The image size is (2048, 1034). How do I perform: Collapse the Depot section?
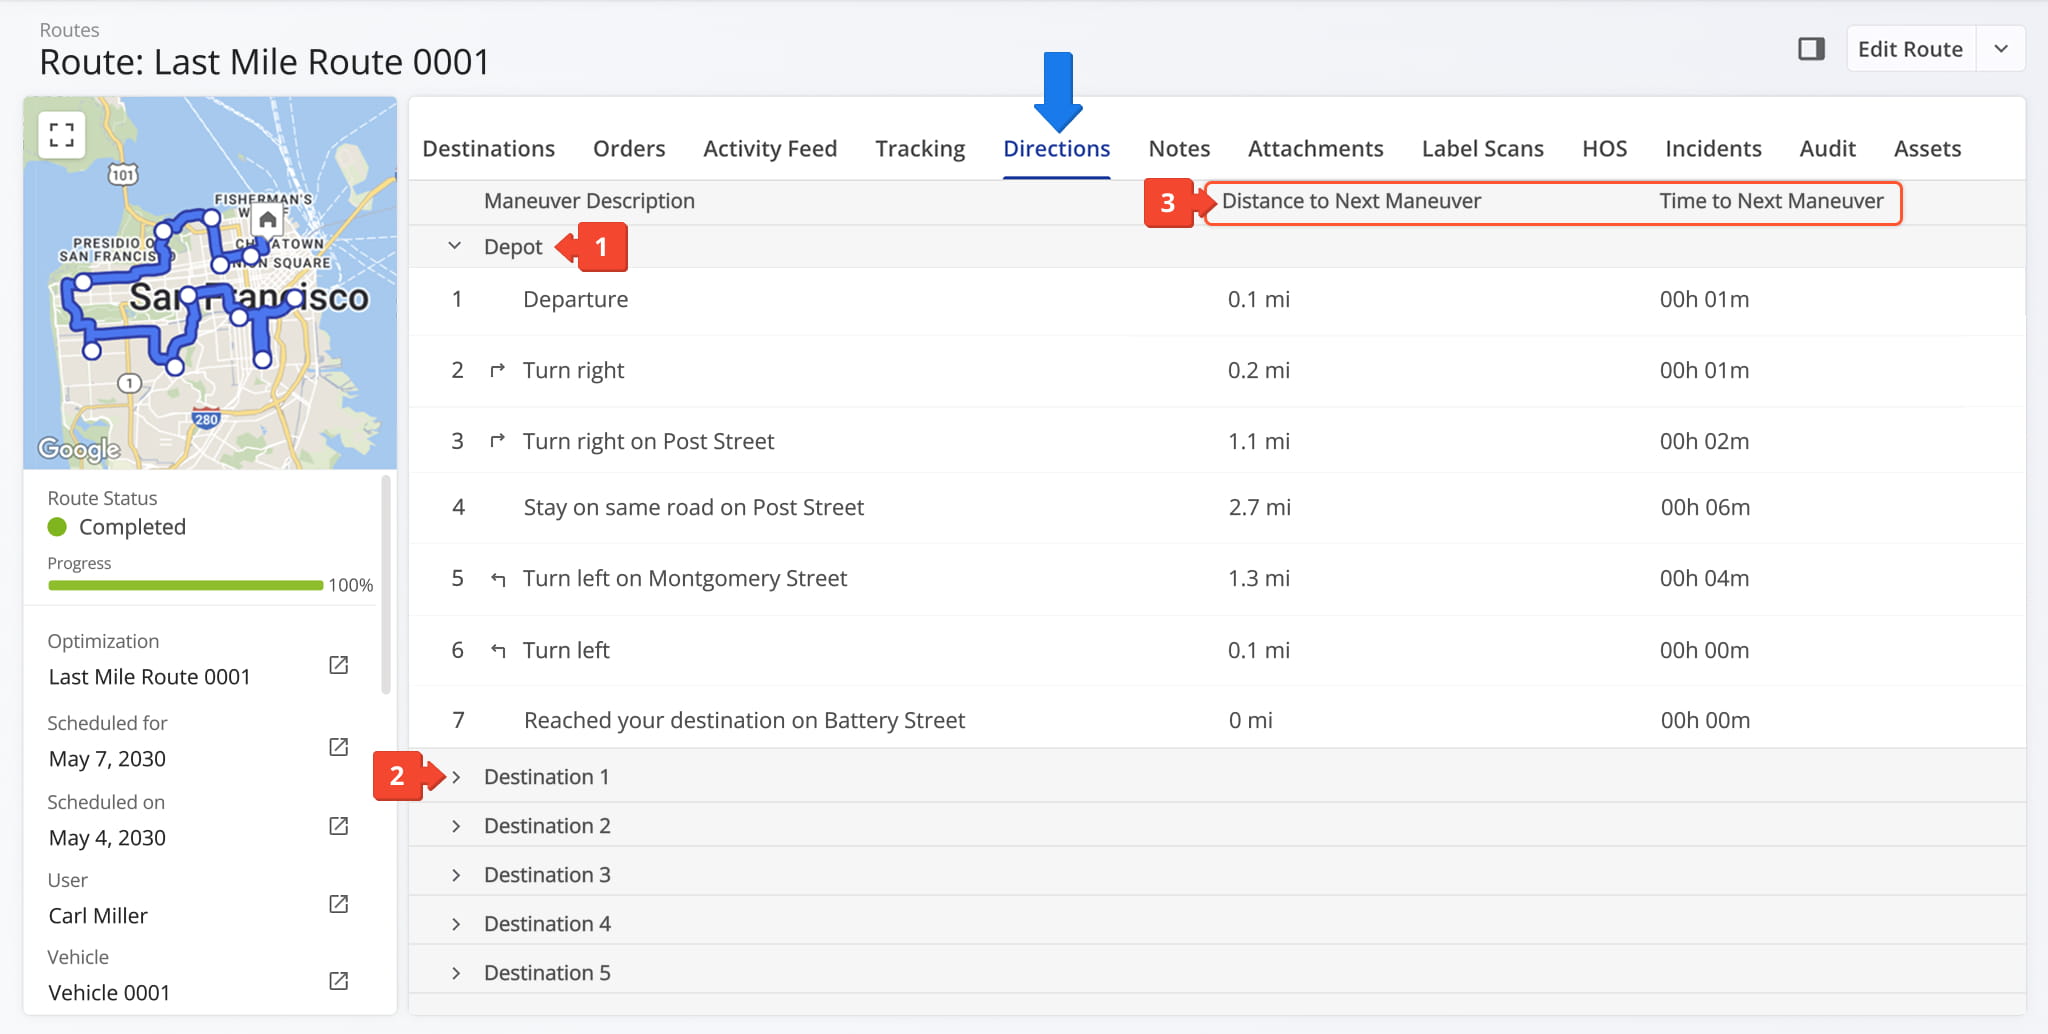pos(455,246)
